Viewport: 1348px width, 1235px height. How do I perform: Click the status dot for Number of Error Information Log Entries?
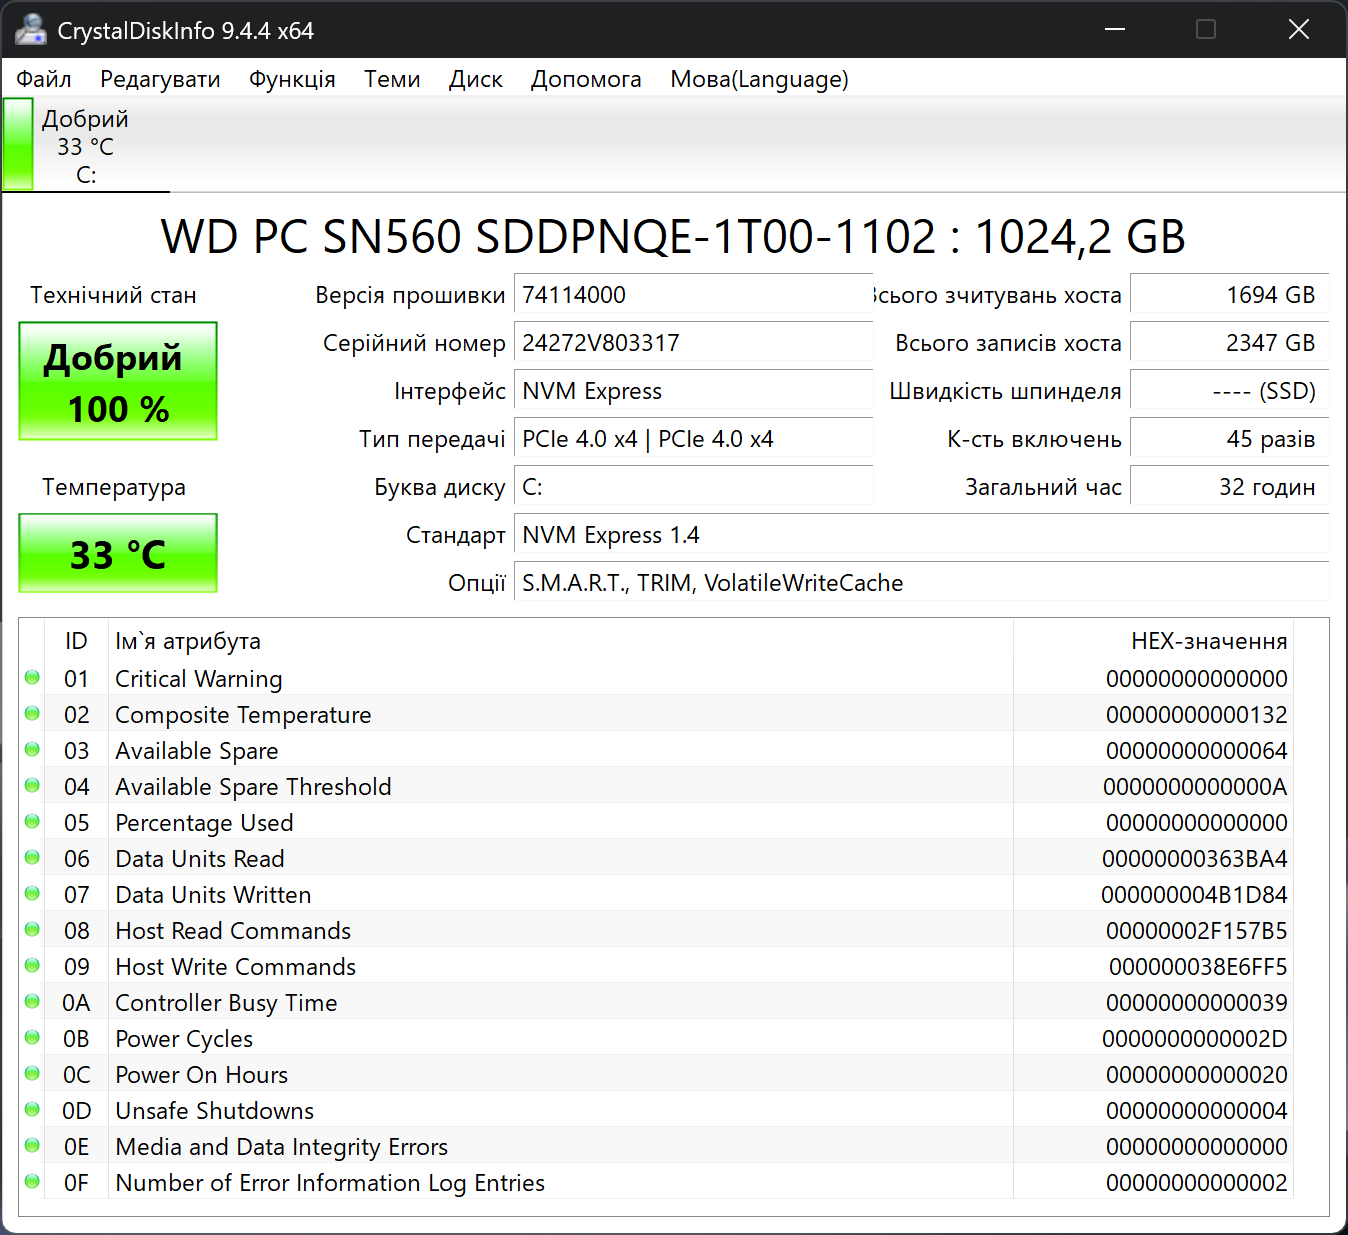coord(32,1182)
